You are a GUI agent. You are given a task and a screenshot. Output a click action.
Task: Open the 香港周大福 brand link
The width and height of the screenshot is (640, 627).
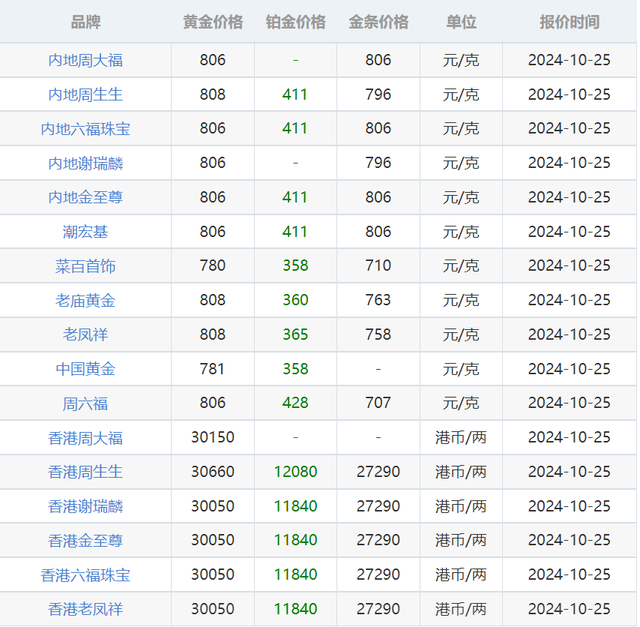[85, 438]
